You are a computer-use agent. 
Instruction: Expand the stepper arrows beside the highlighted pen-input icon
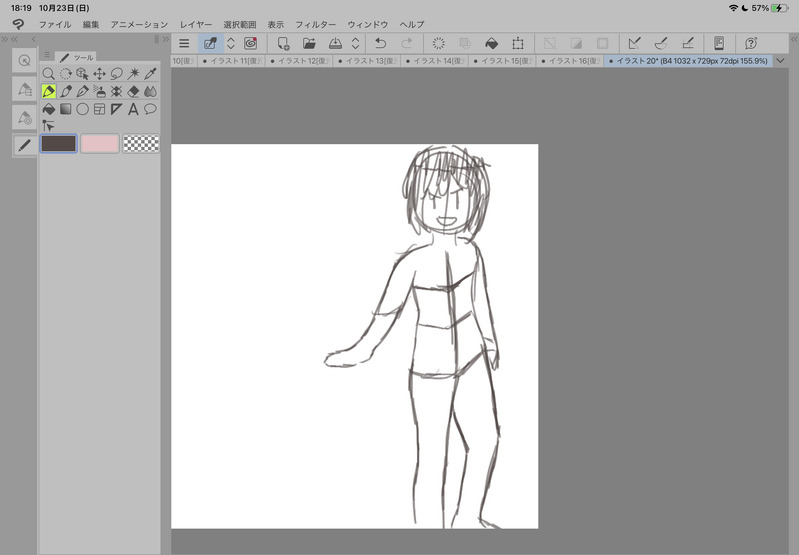[231, 43]
